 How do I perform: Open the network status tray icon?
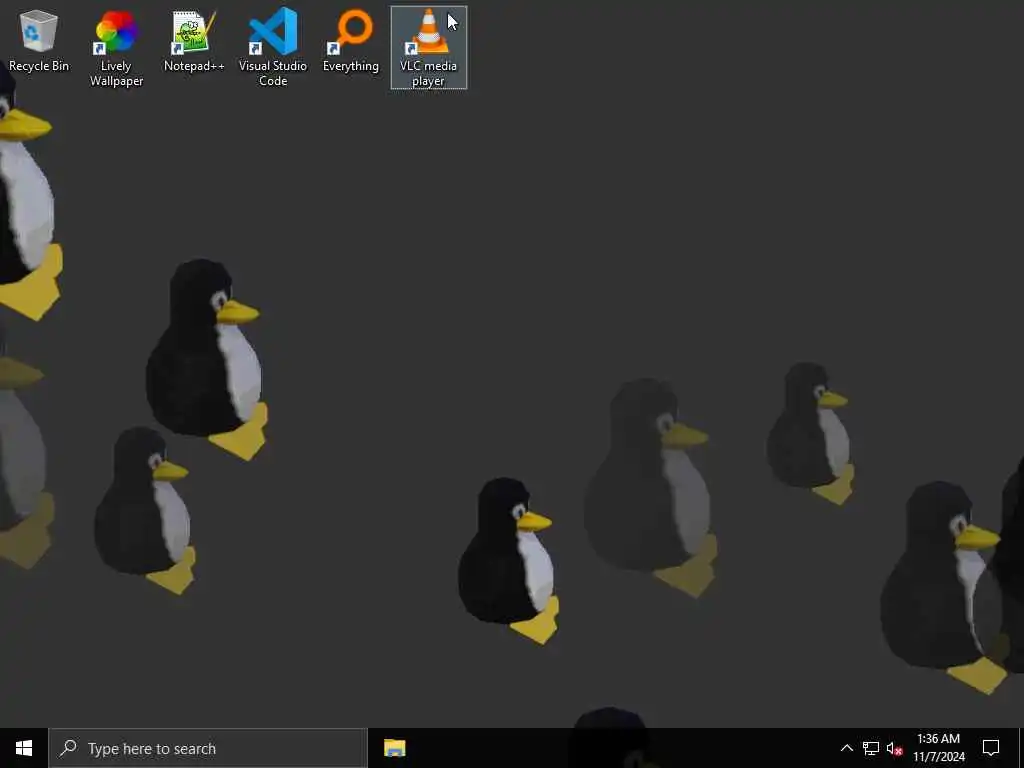[x=871, y=748]
